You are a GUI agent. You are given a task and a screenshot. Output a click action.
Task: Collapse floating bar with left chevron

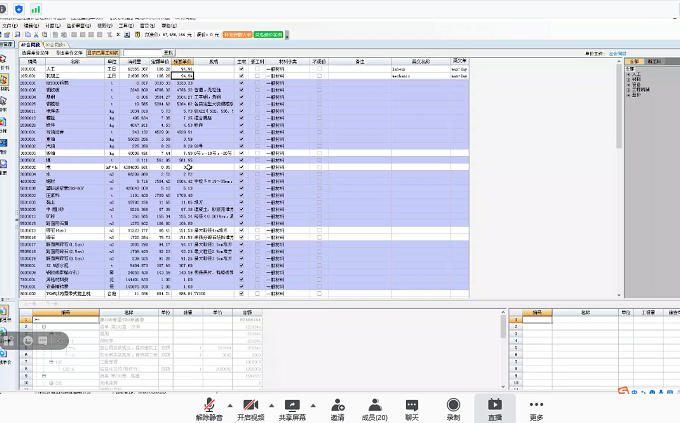click(x=59, y=341)
